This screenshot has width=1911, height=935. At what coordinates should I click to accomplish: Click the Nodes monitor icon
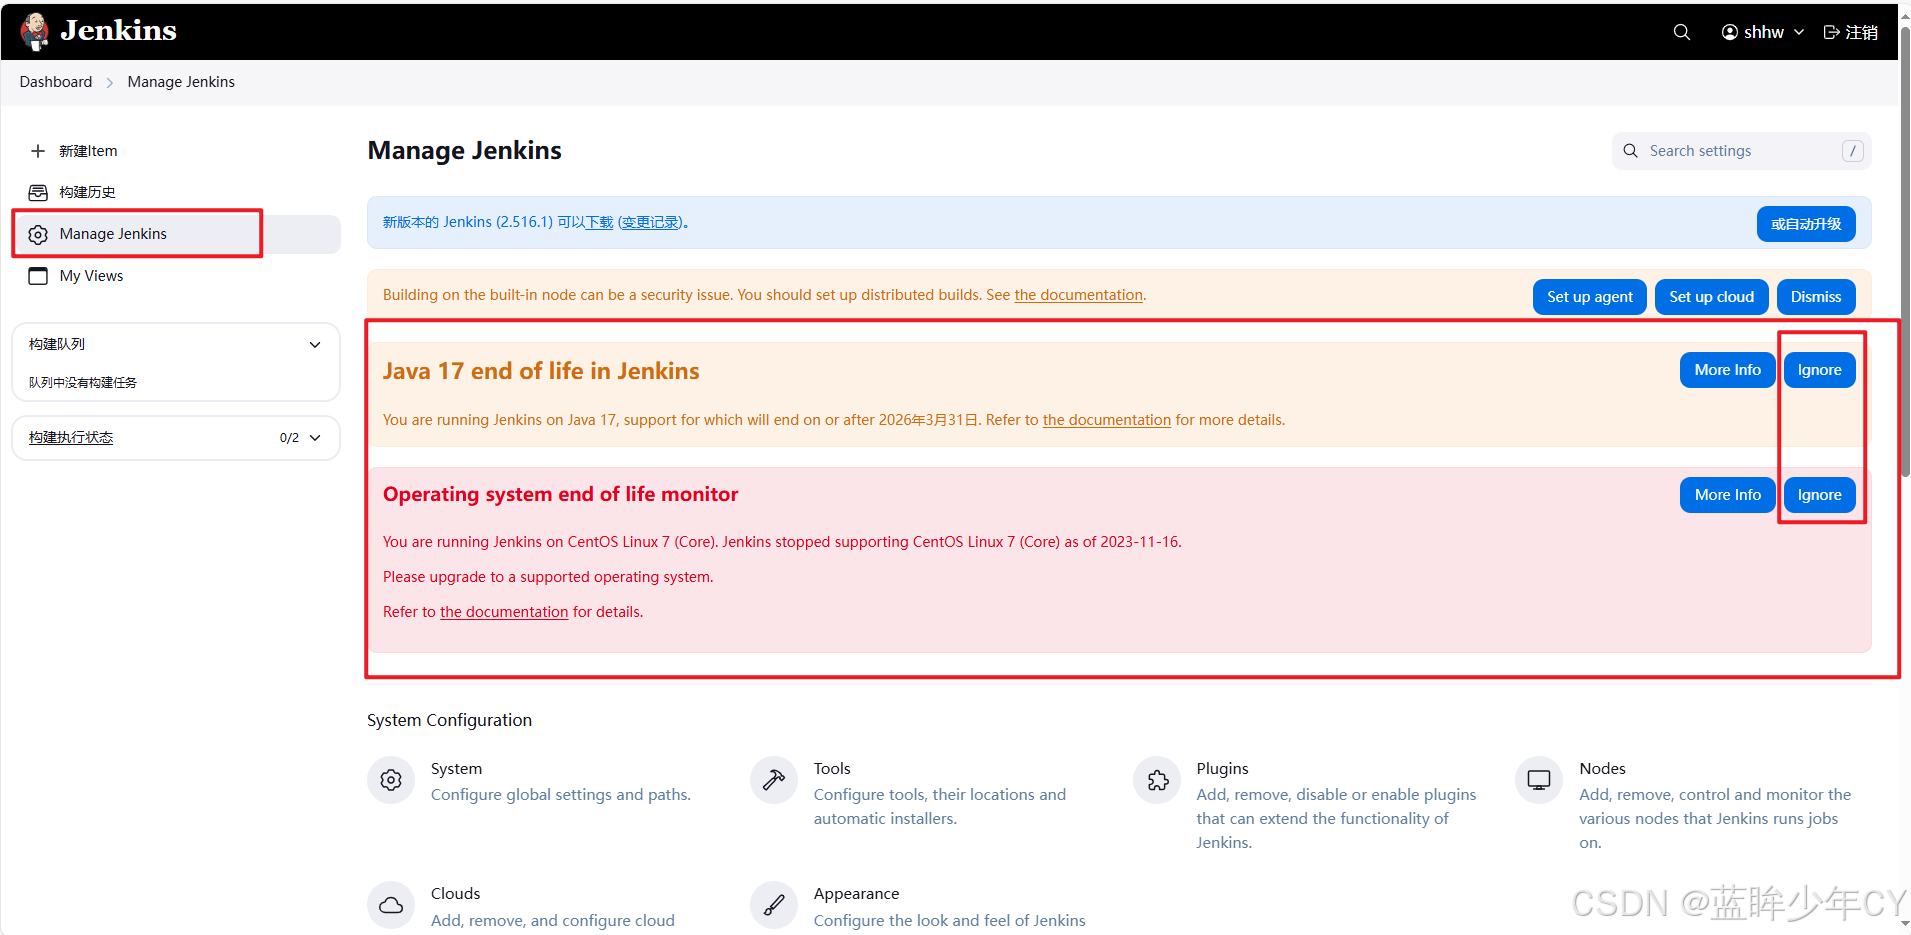tap(1539, 780)
